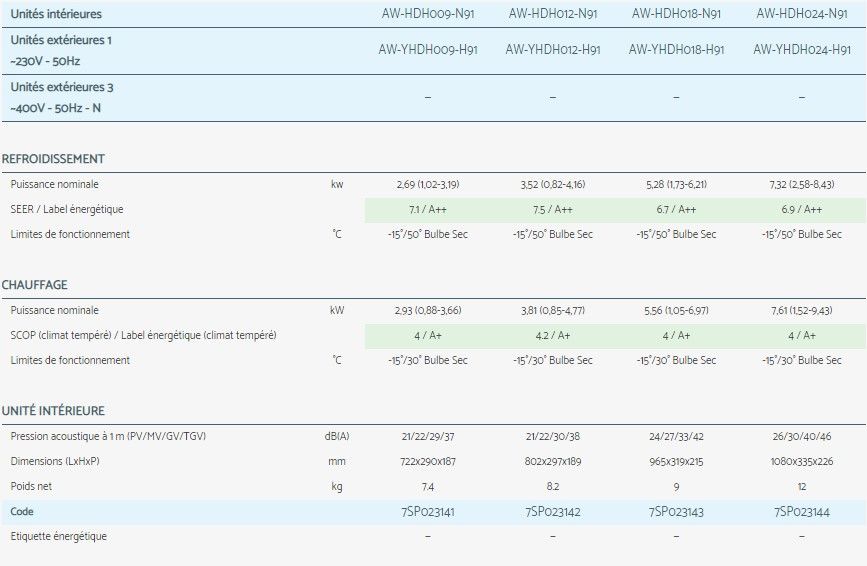867x566 pixels.
Task: Select the 6.7 / A++ energy label cell
Action: [676, 210]
